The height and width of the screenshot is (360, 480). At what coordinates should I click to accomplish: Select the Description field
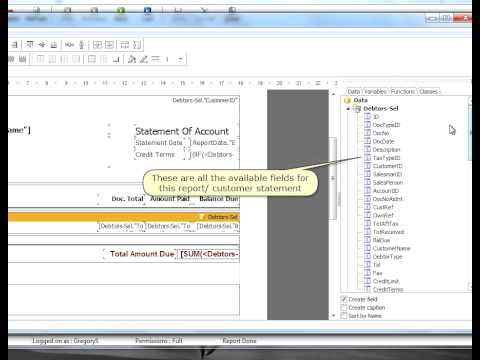382,150
